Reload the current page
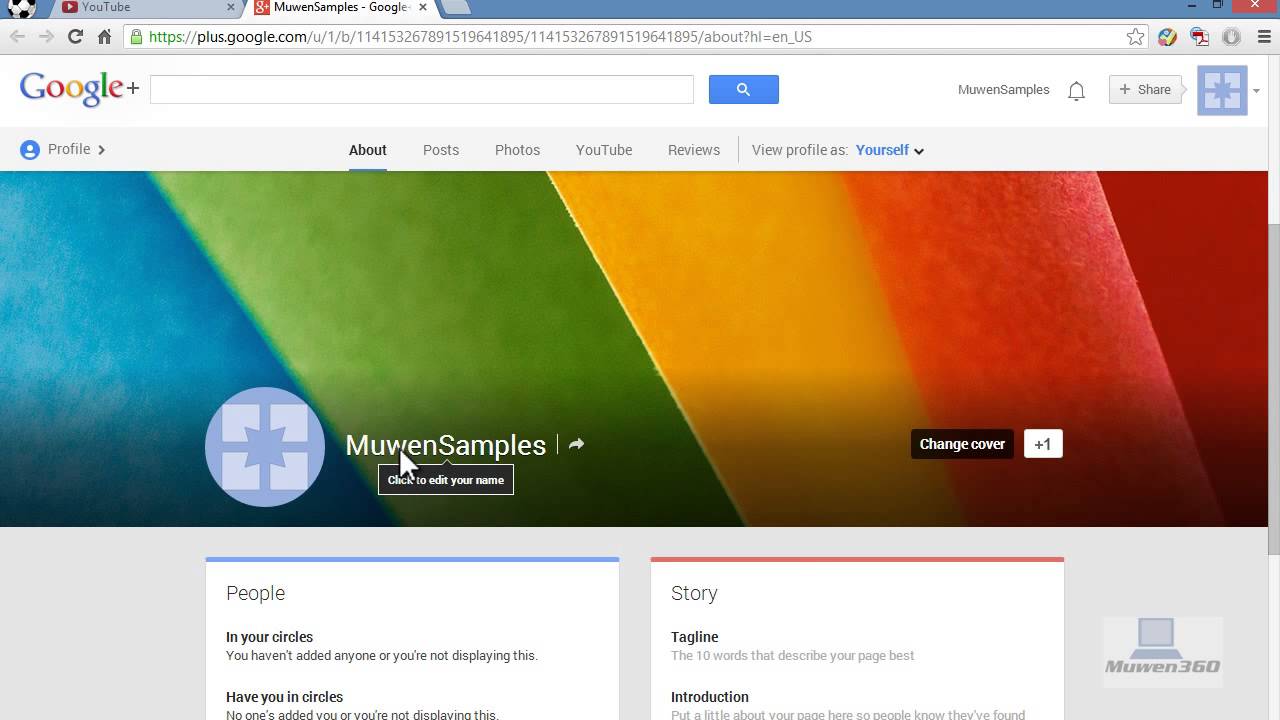 tap(75, 37)
